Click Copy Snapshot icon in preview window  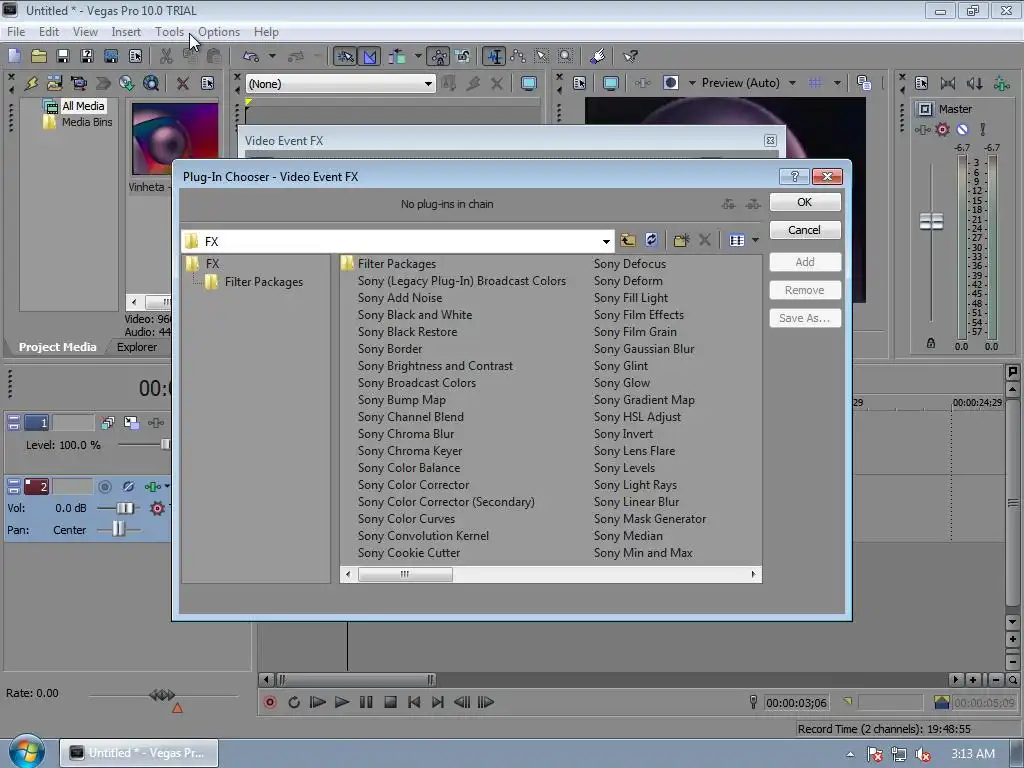[864, 83]
